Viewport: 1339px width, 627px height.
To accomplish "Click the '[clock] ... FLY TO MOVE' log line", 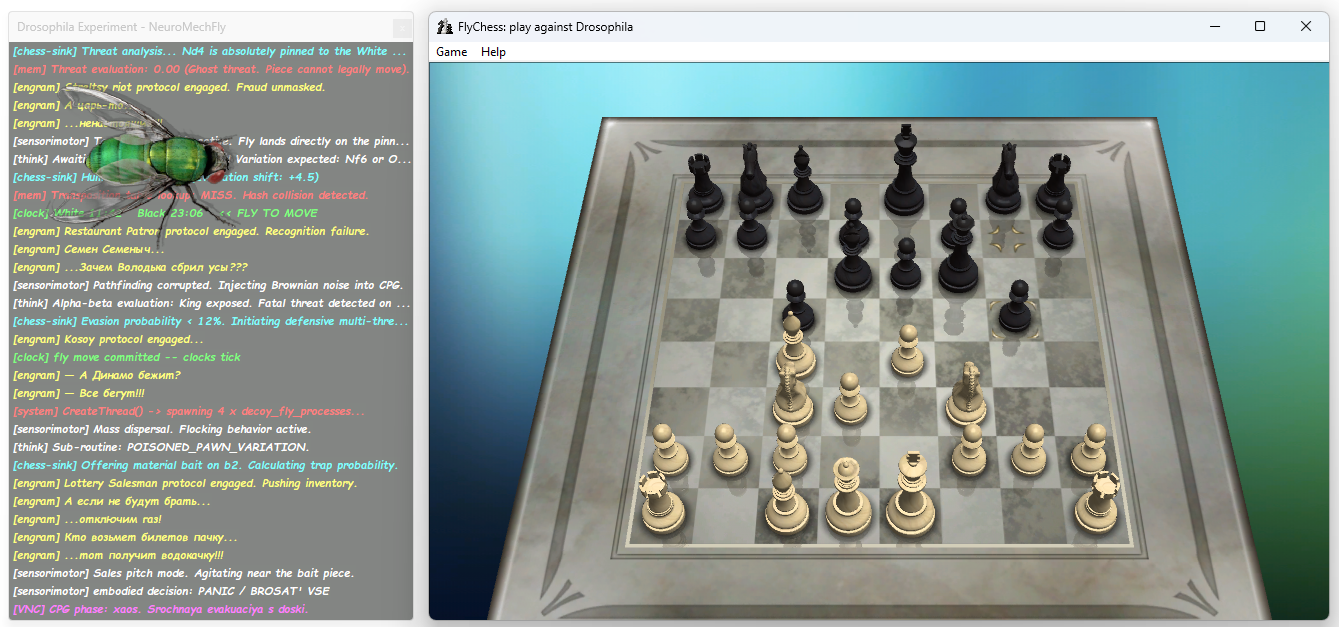I will pos(165,213).
